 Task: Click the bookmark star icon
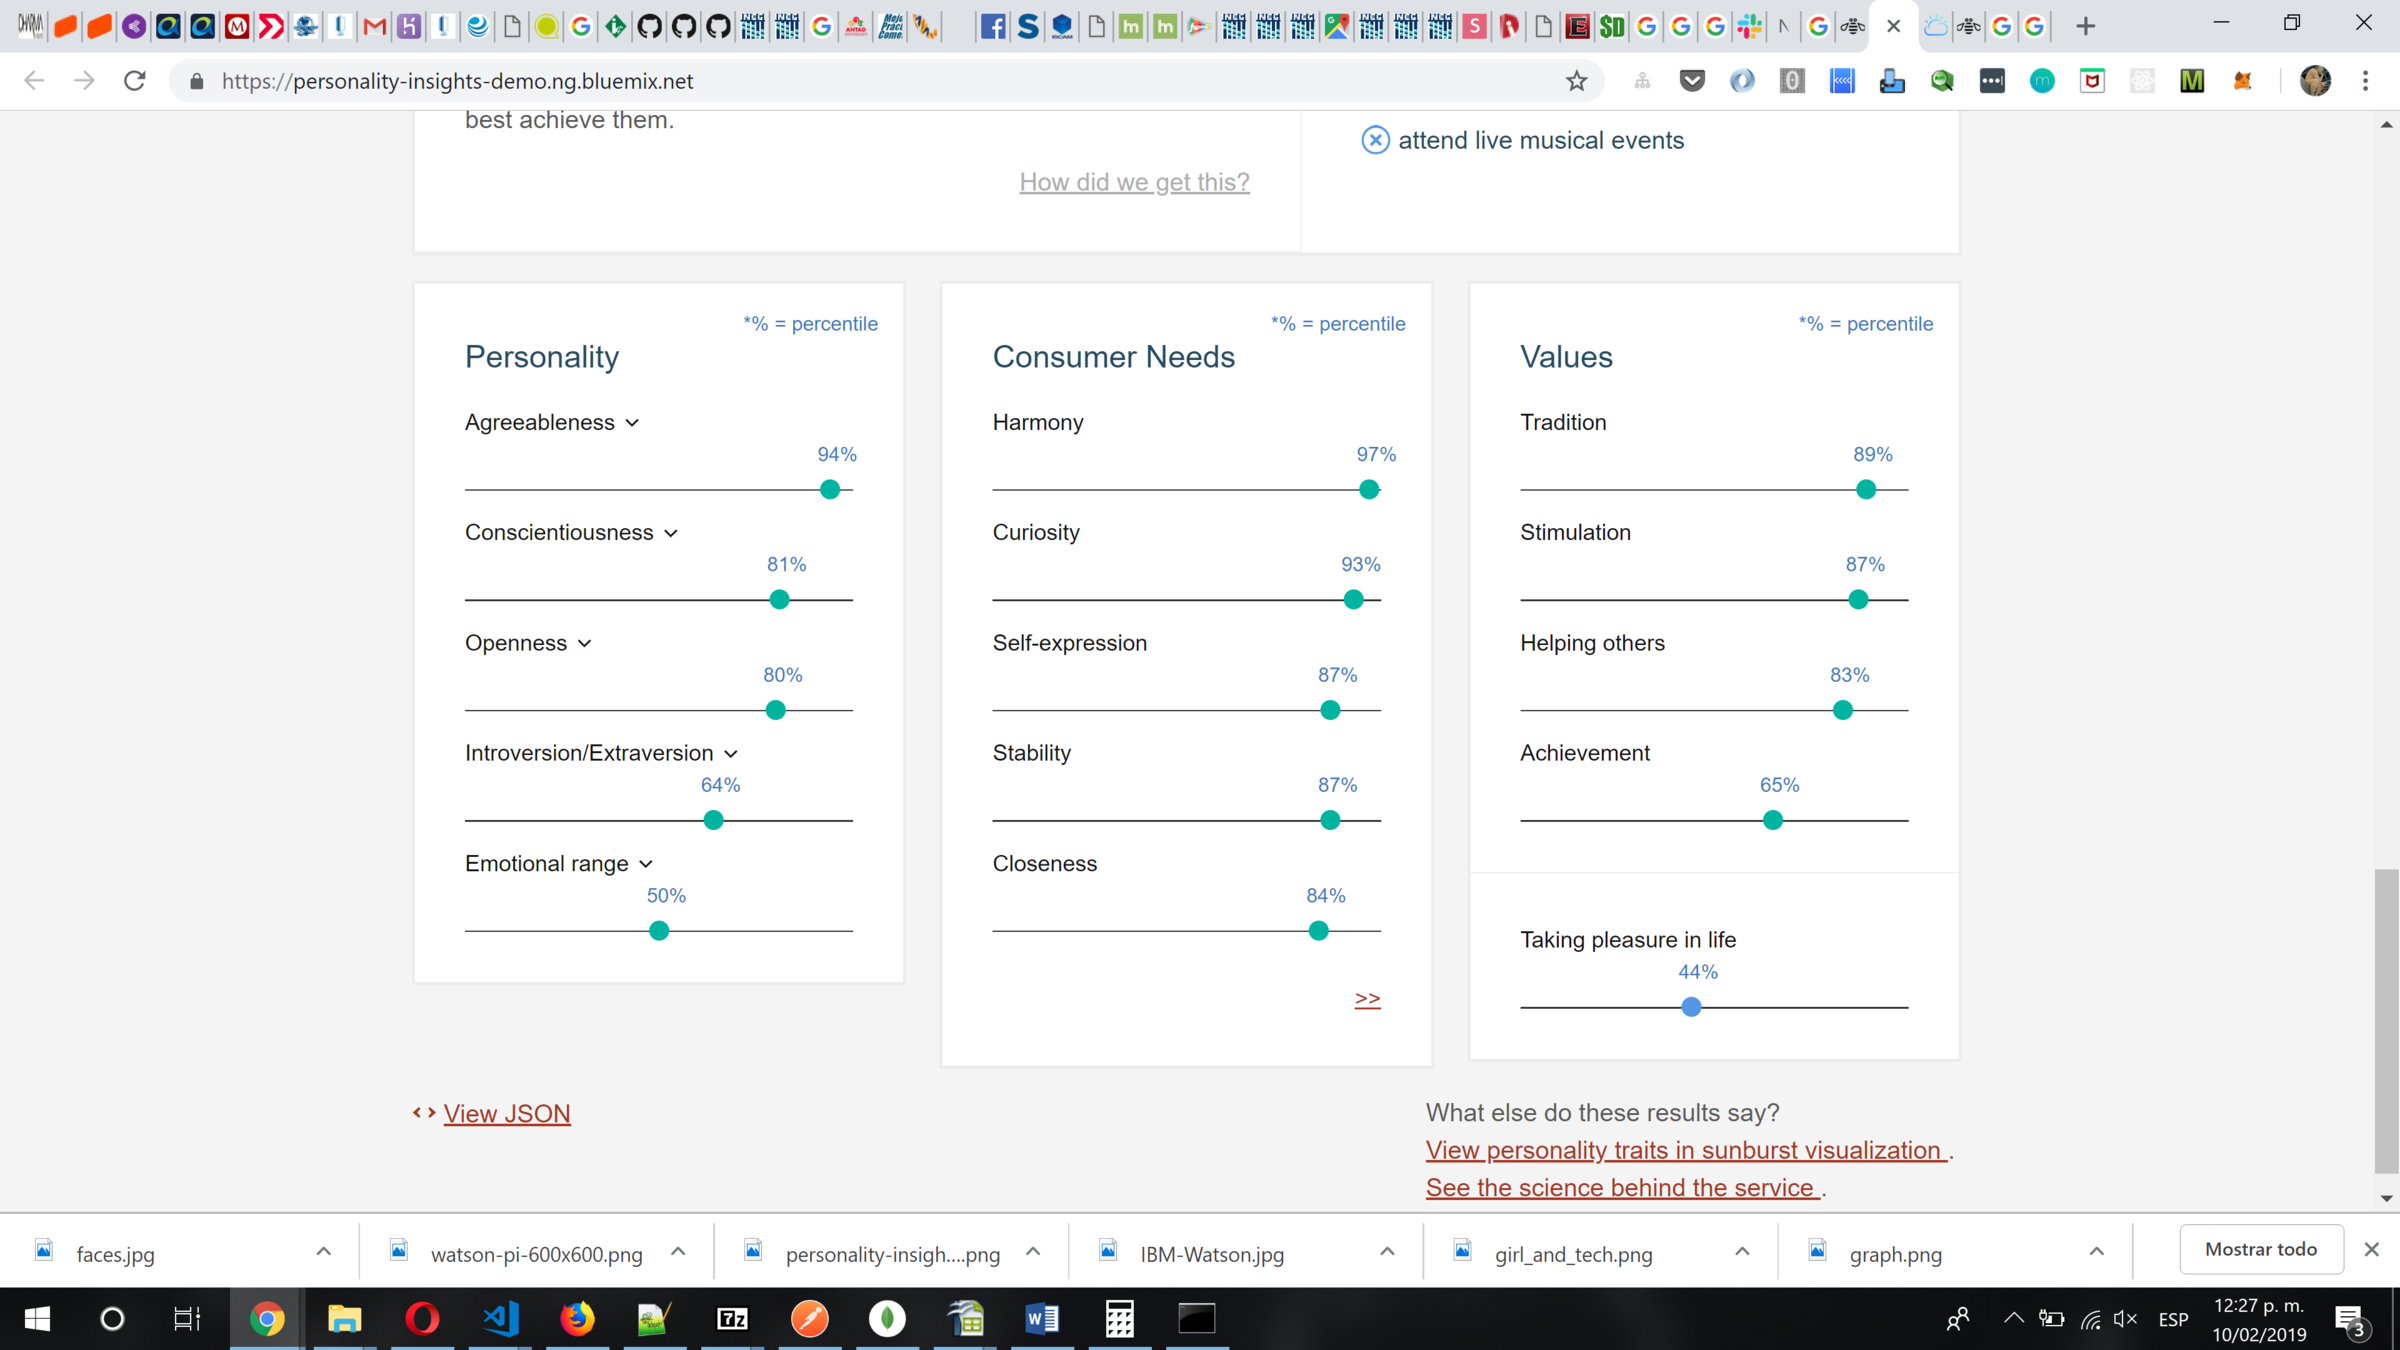pyautogui.click(x=1576, y=81)
